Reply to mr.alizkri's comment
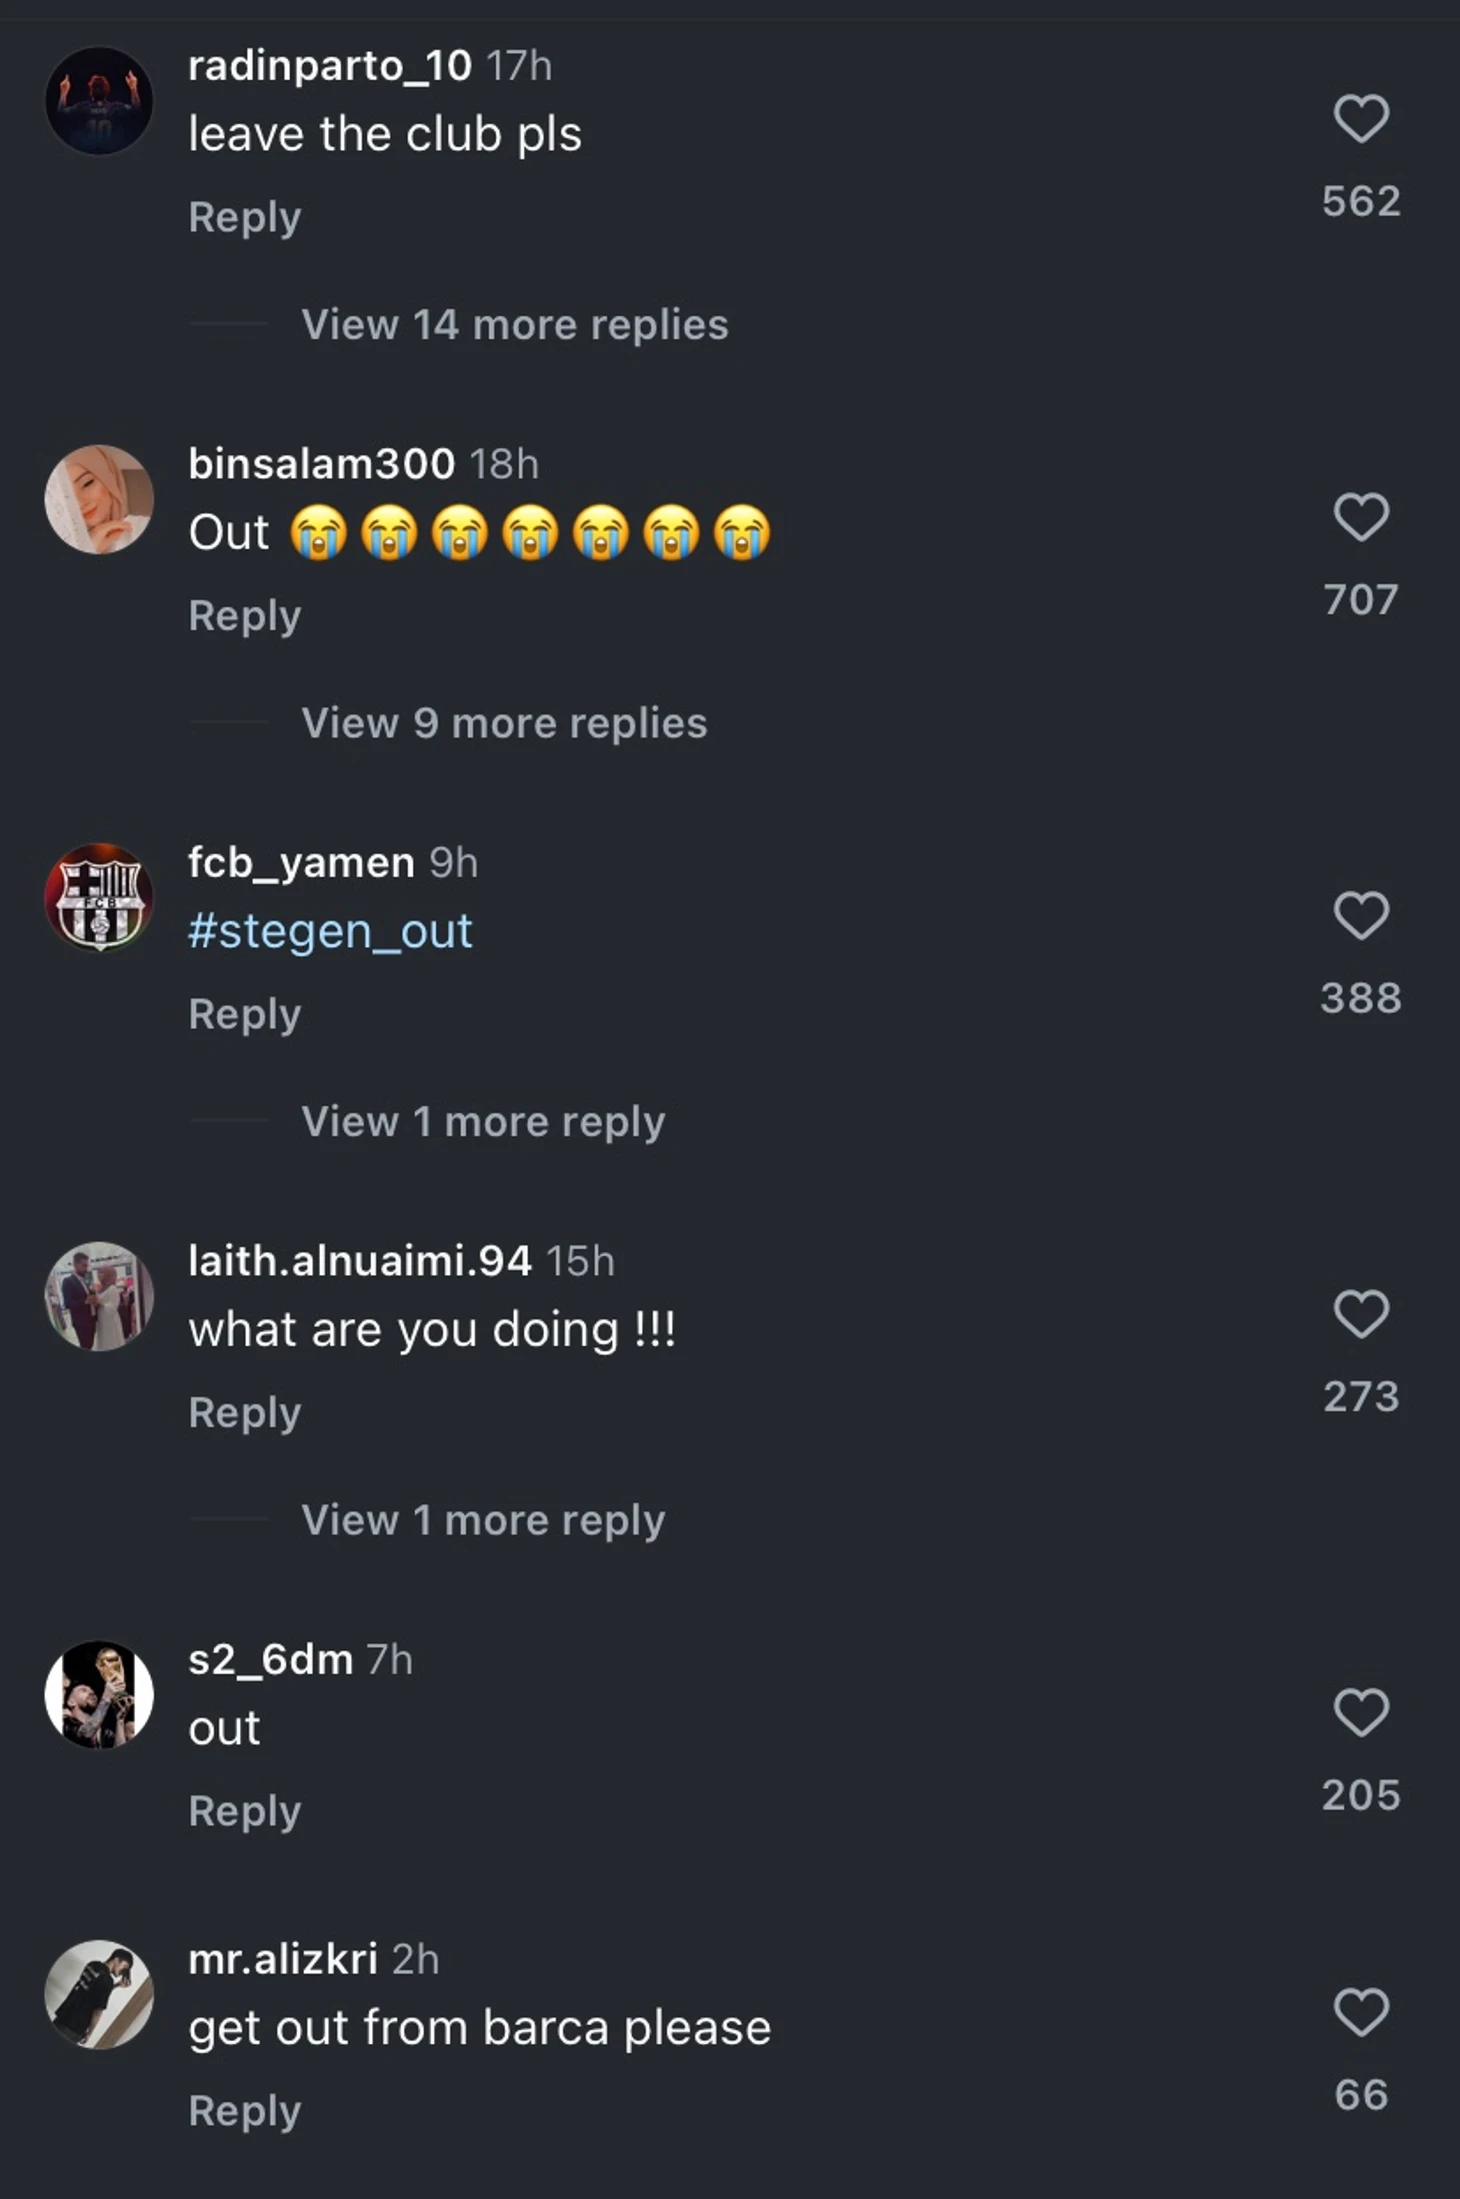Screen dimensions: 1460x2199 [245, 2111]
